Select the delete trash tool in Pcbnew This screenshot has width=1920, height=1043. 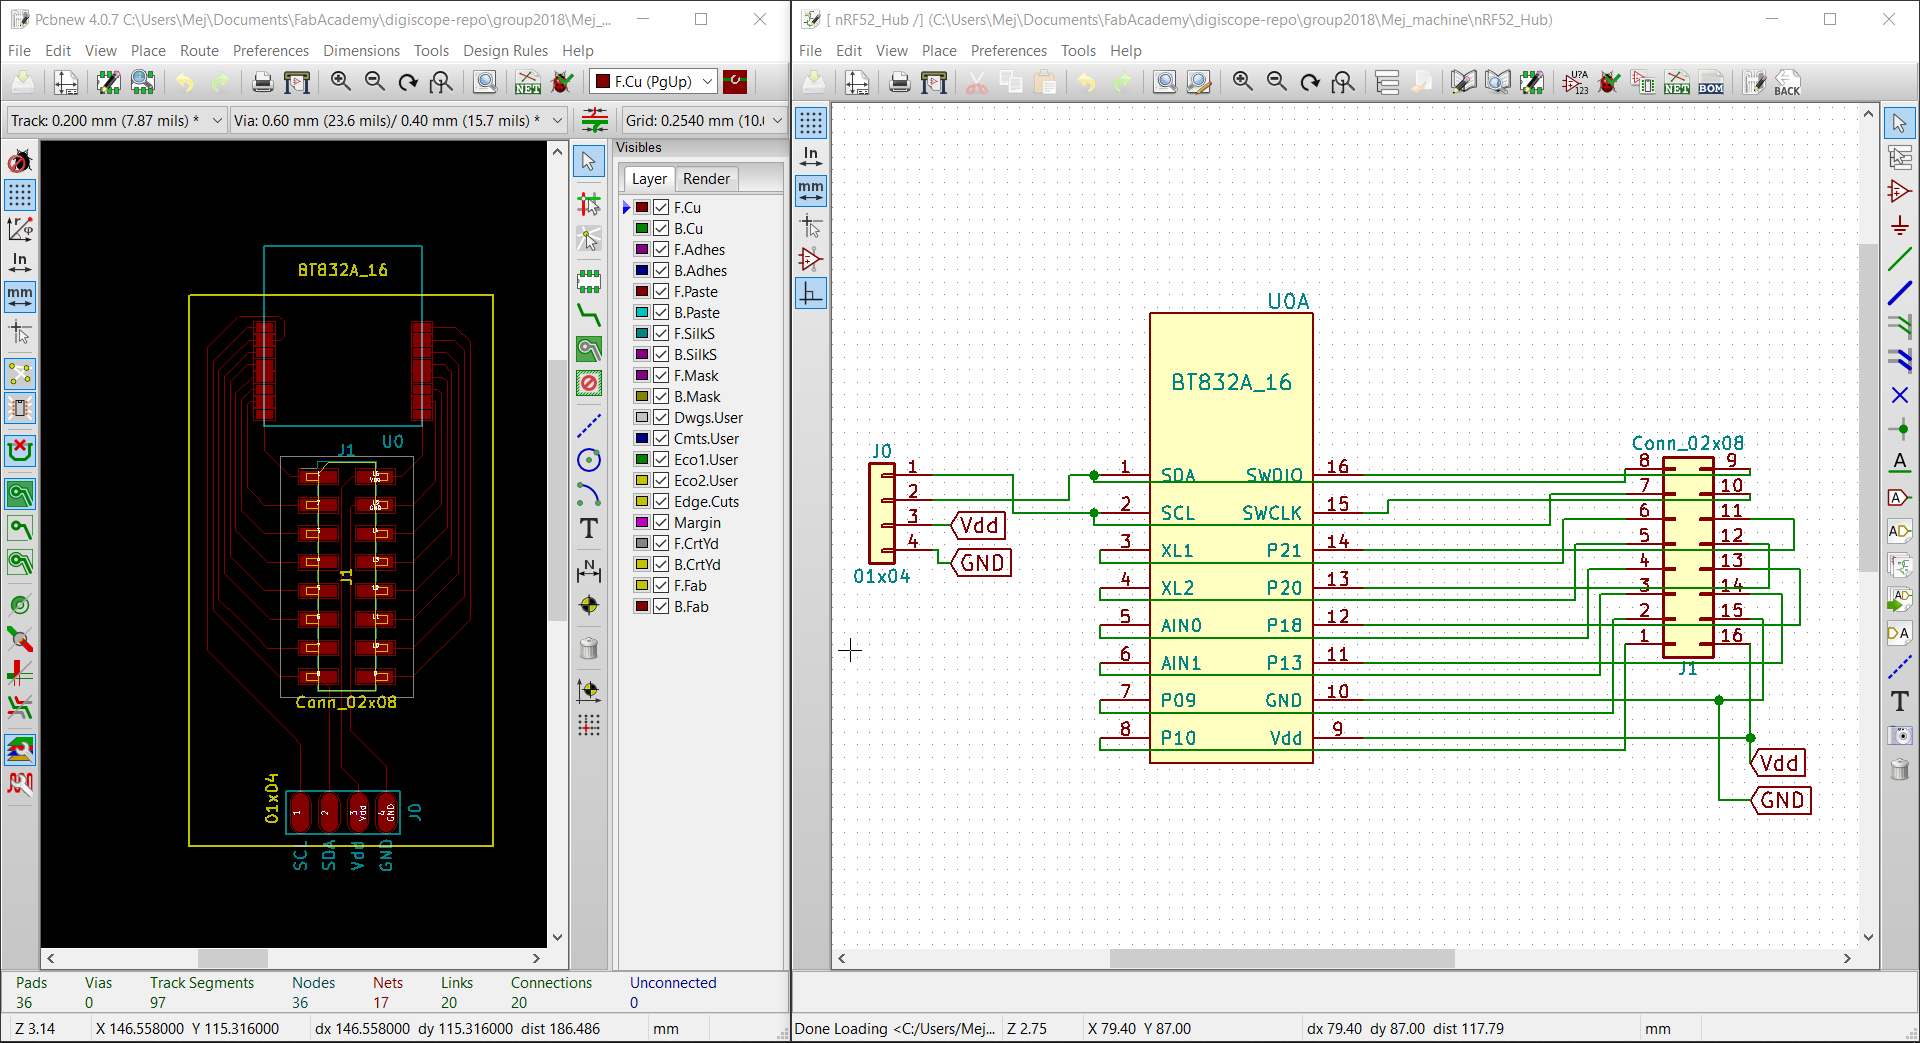tap(589, 648)
